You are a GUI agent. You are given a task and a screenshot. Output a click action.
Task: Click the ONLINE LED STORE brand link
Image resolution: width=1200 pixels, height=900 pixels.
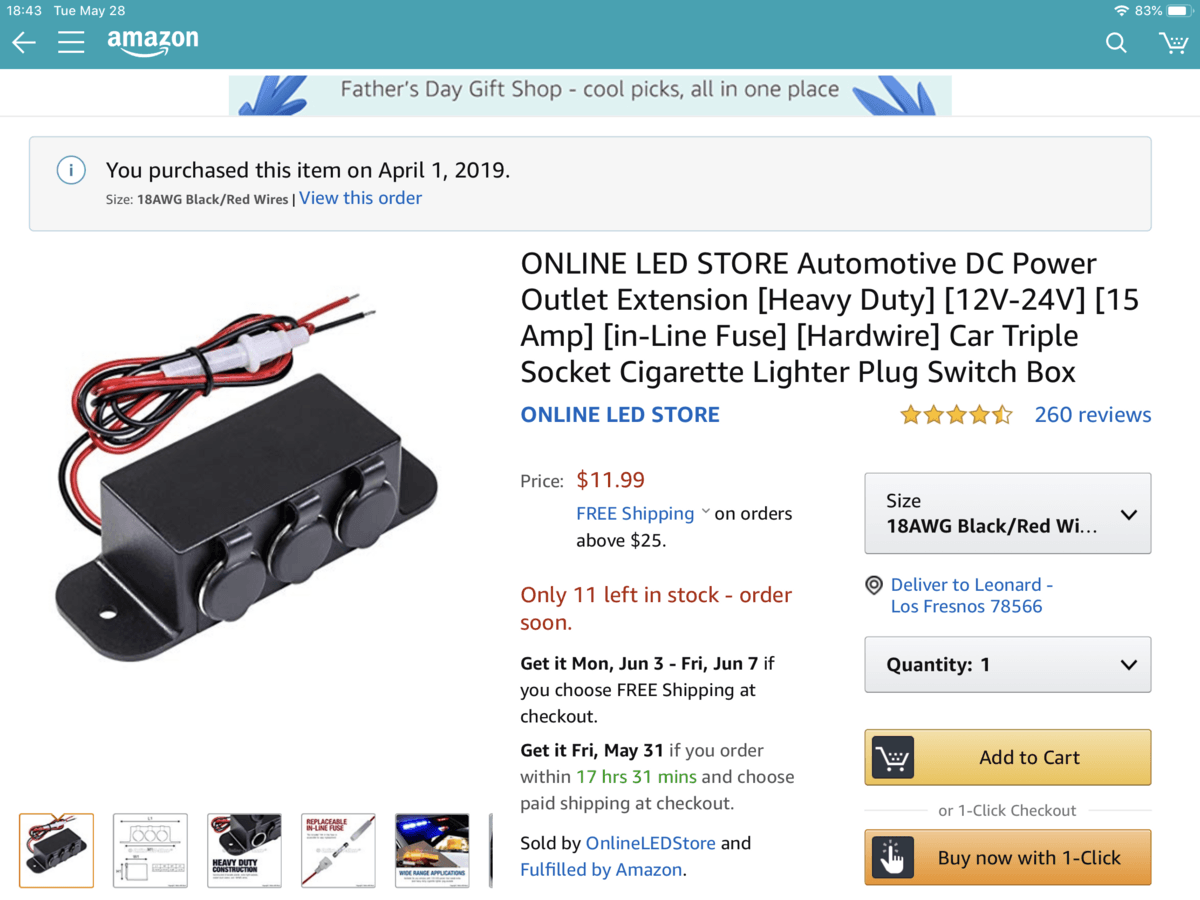(x=620, y=415)
